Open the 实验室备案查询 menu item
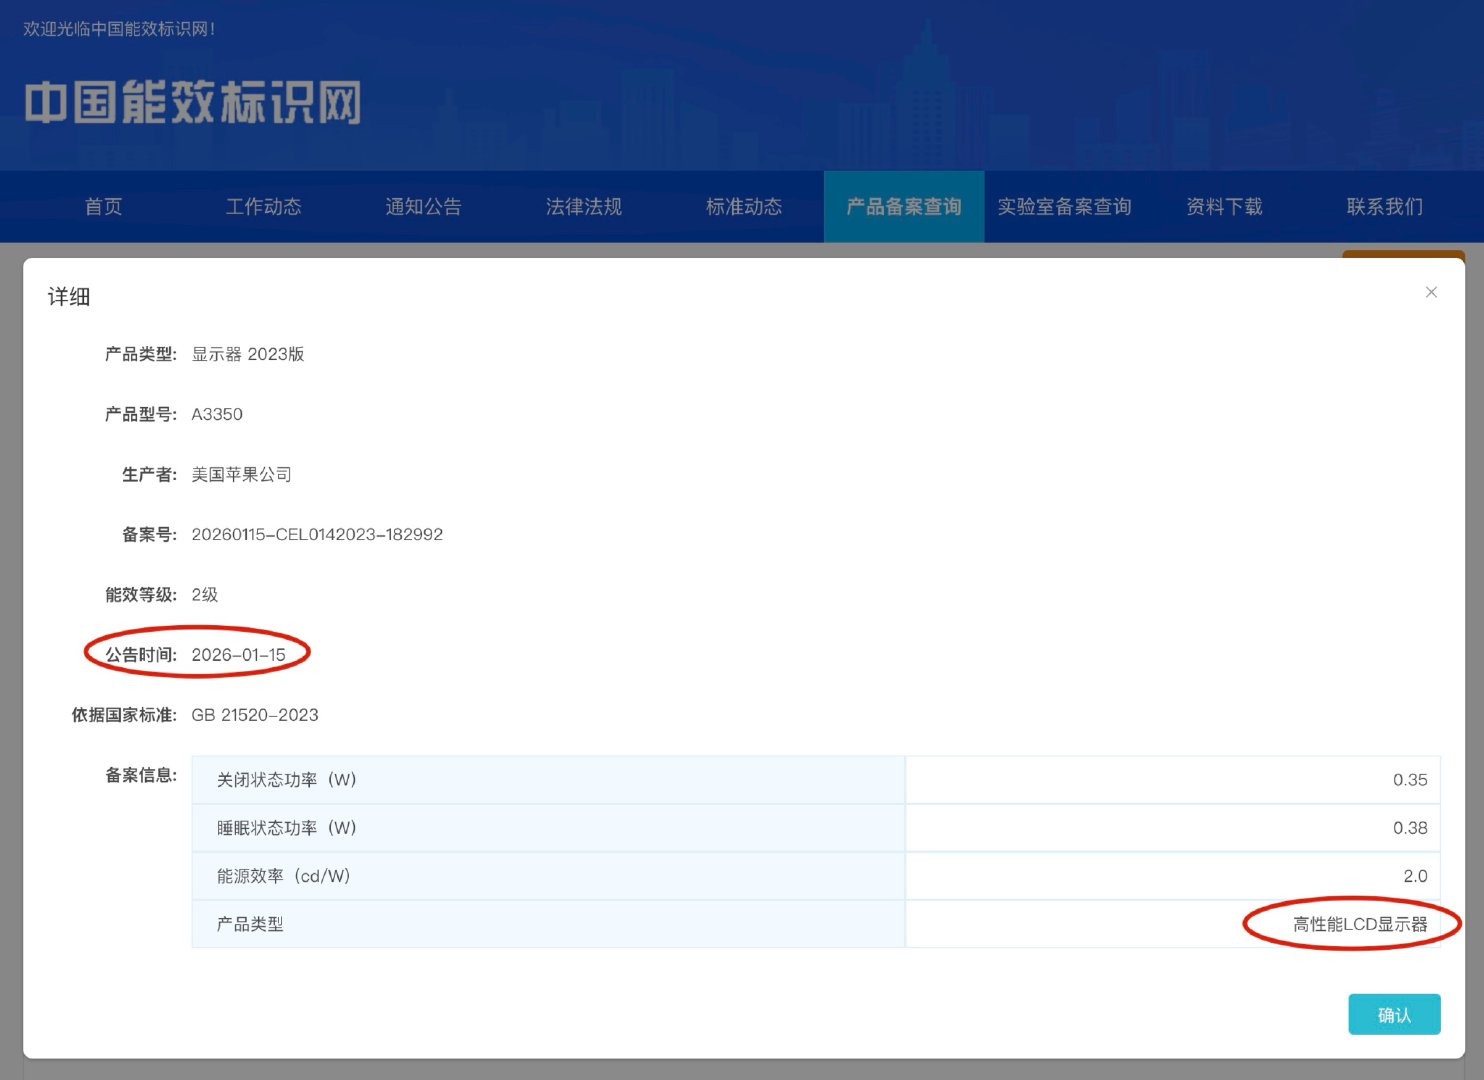 click(x=1065, y=206)
